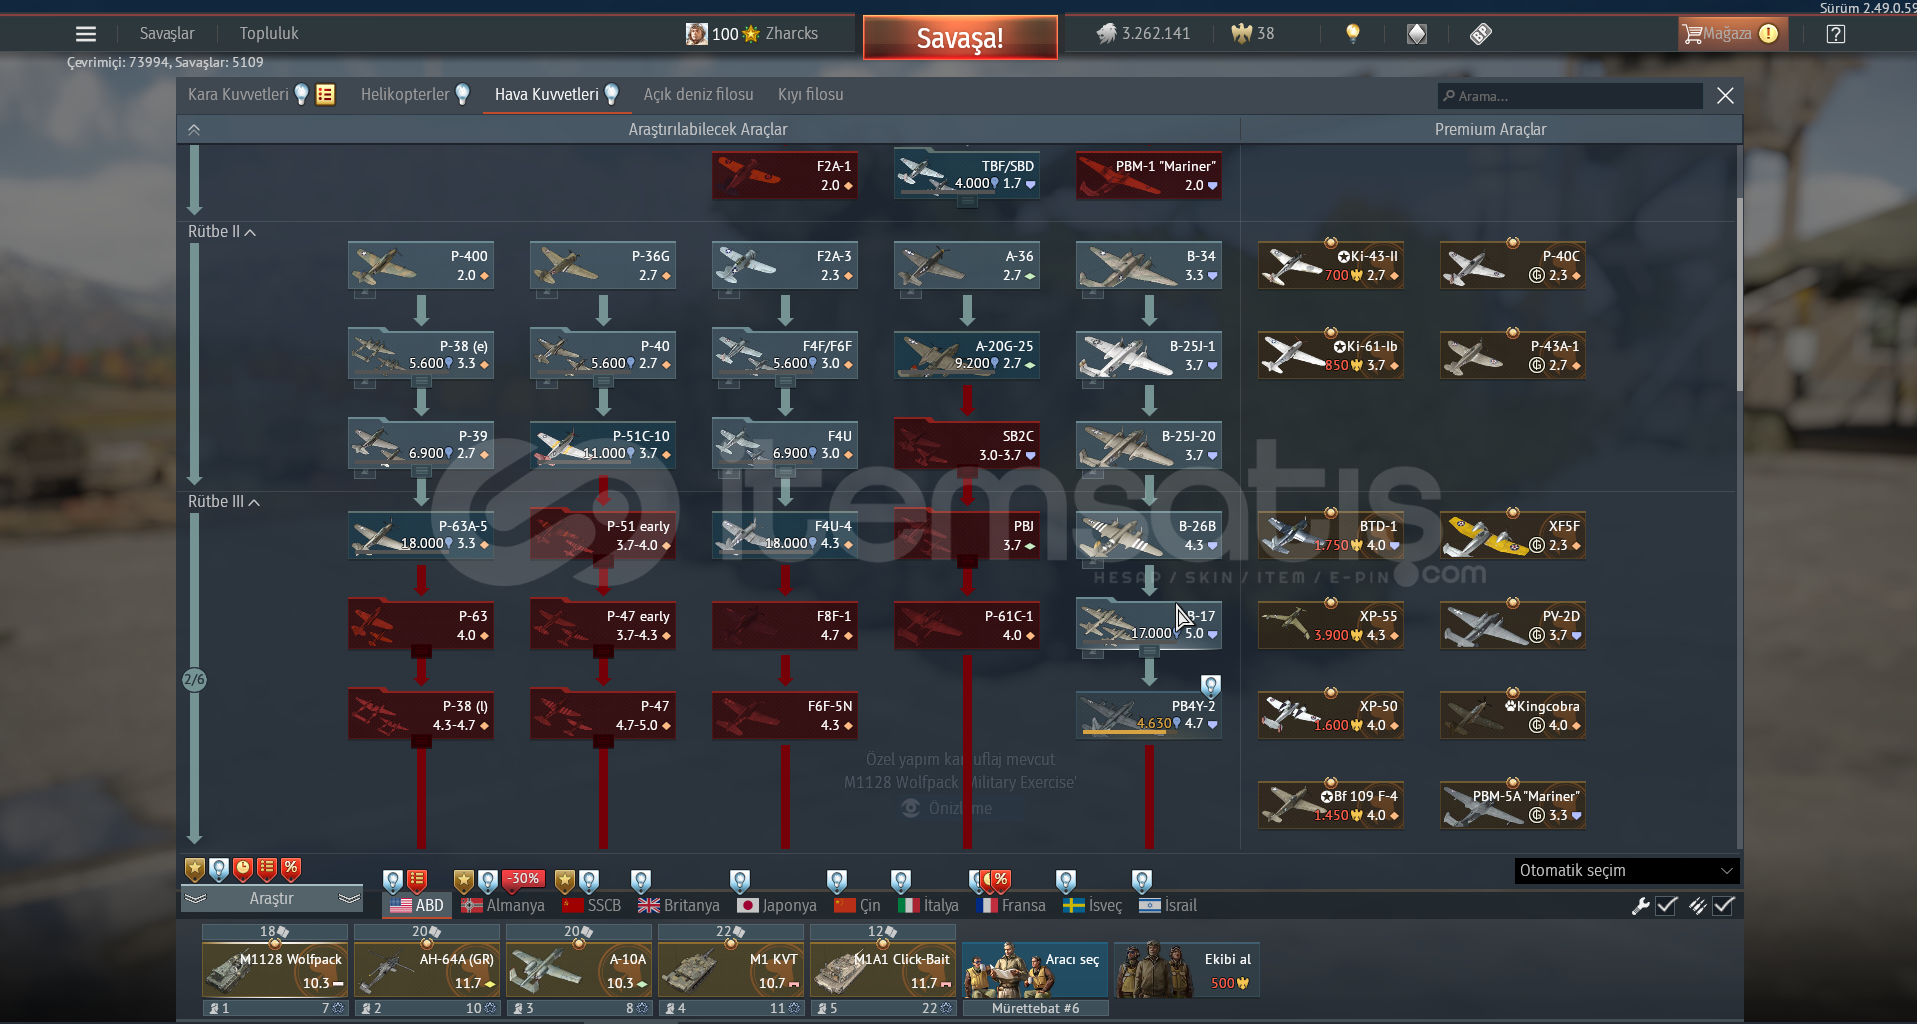
Task: Click the Golden Eagles currency icon
Action: pos(1241,34)
